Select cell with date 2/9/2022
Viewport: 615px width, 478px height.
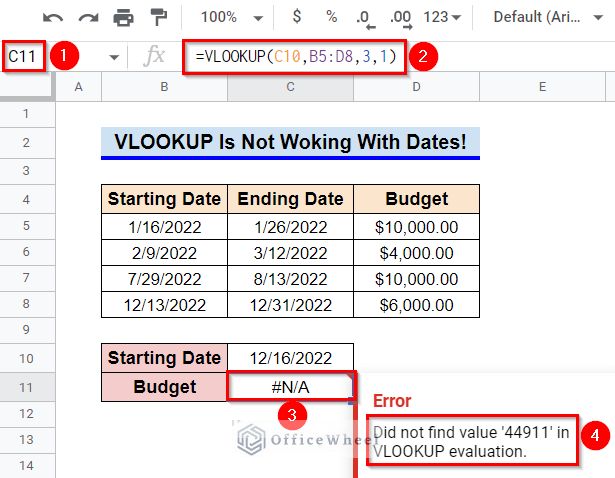click(x=164, y=253)
